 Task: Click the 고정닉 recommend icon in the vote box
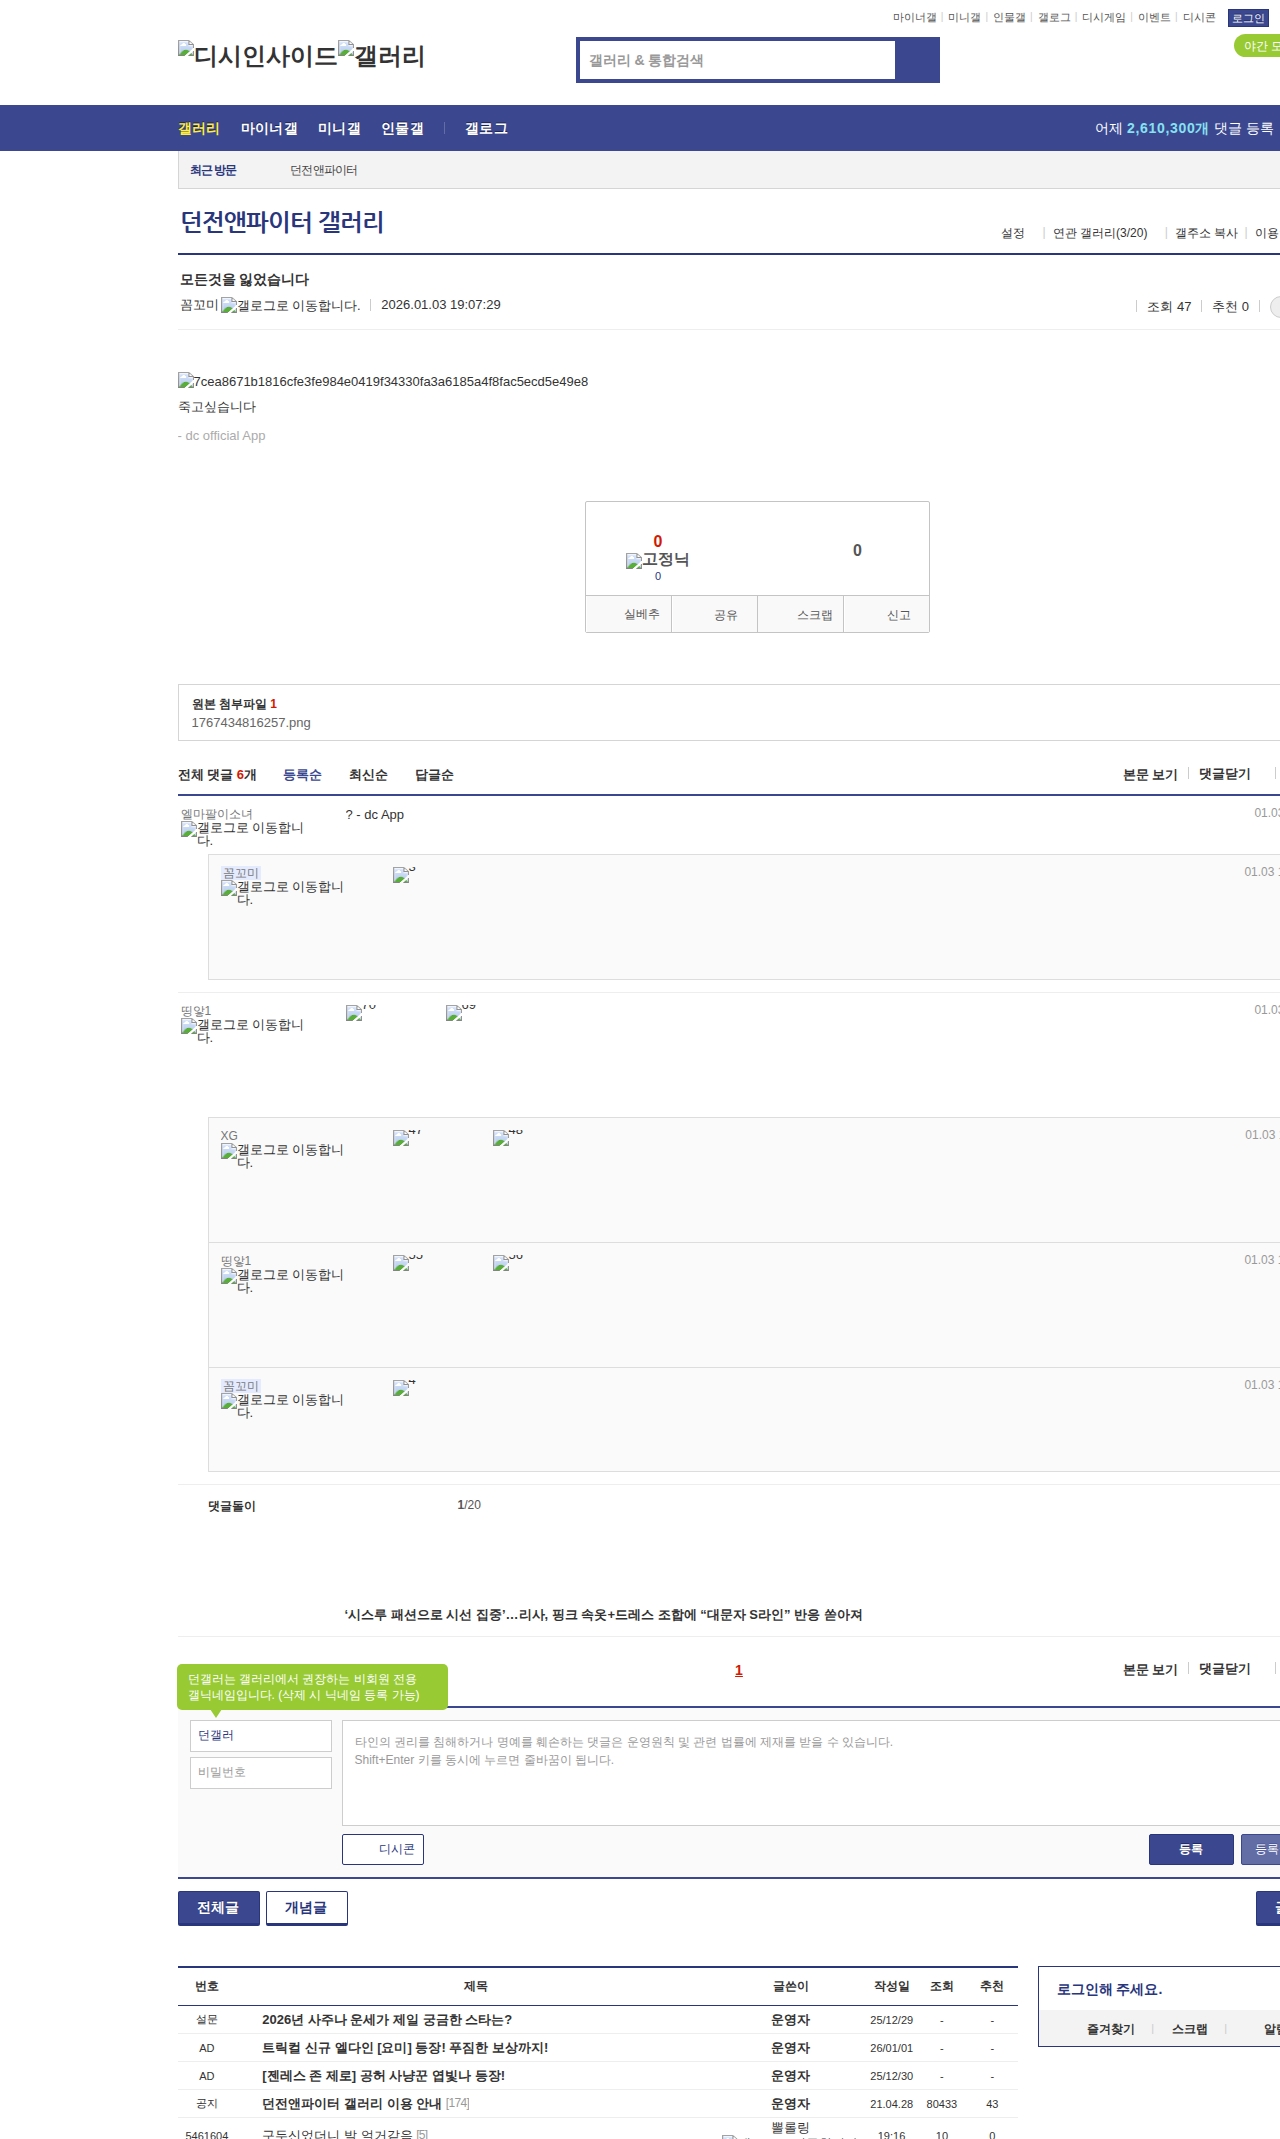point(657,560)
